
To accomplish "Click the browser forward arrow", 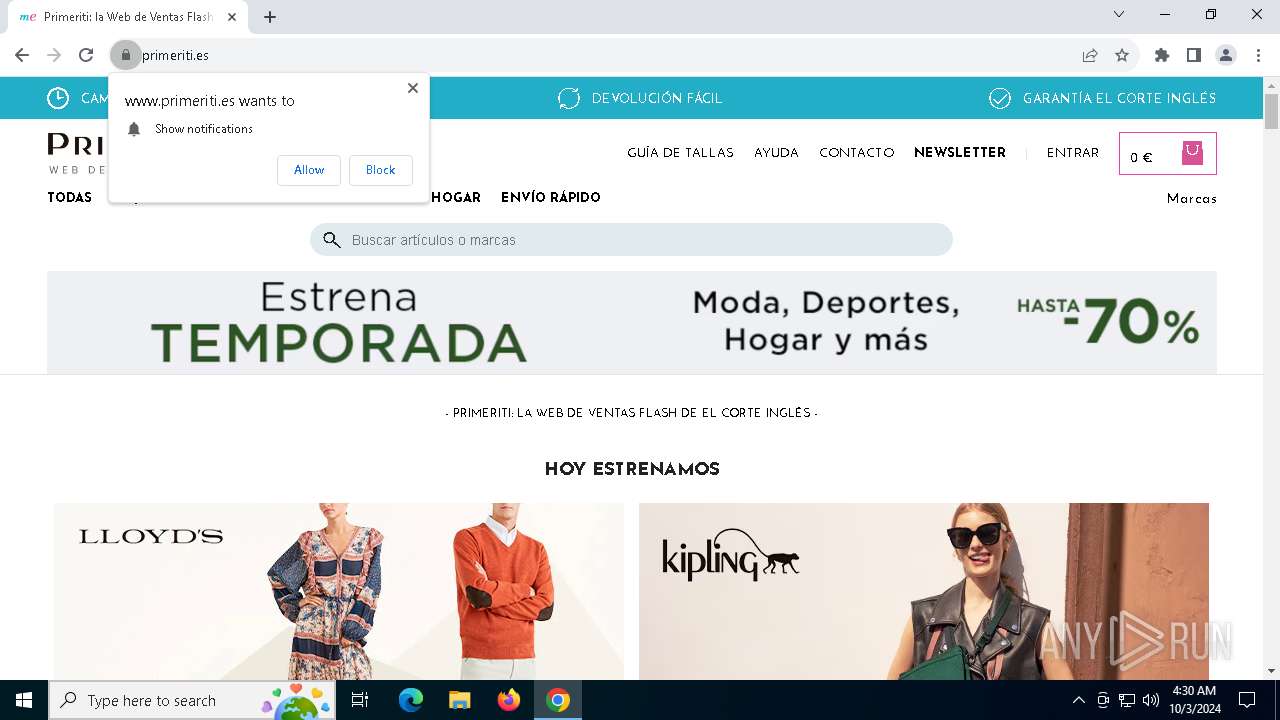I will [54, 55].
